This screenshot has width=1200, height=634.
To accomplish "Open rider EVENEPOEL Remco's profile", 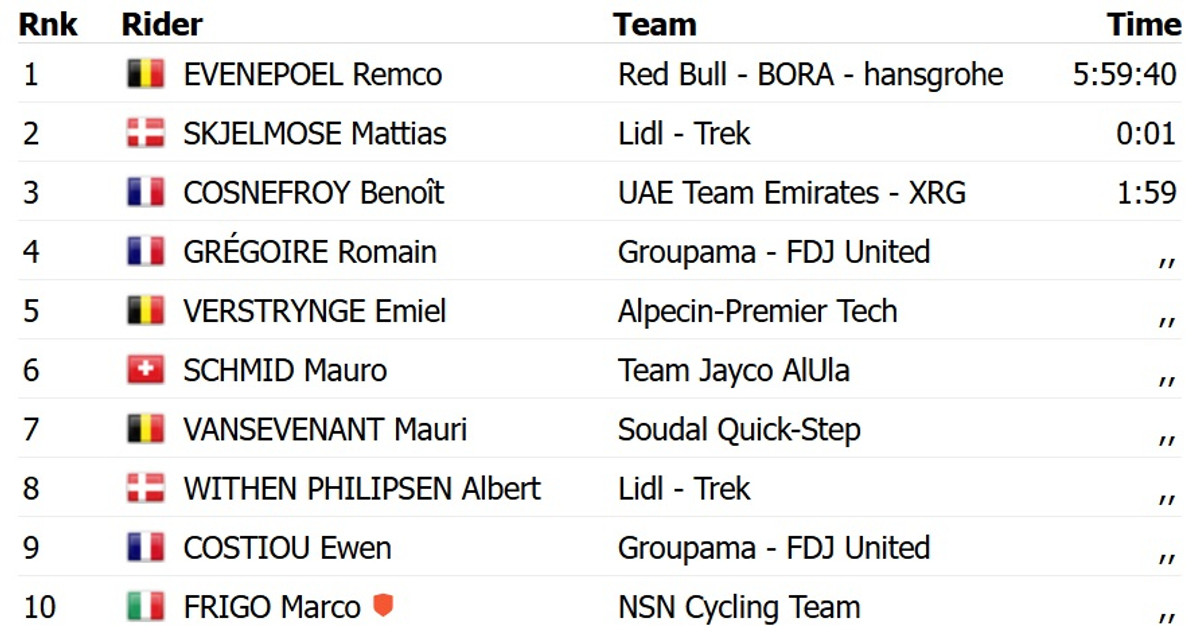I will [x=312, y=75].
